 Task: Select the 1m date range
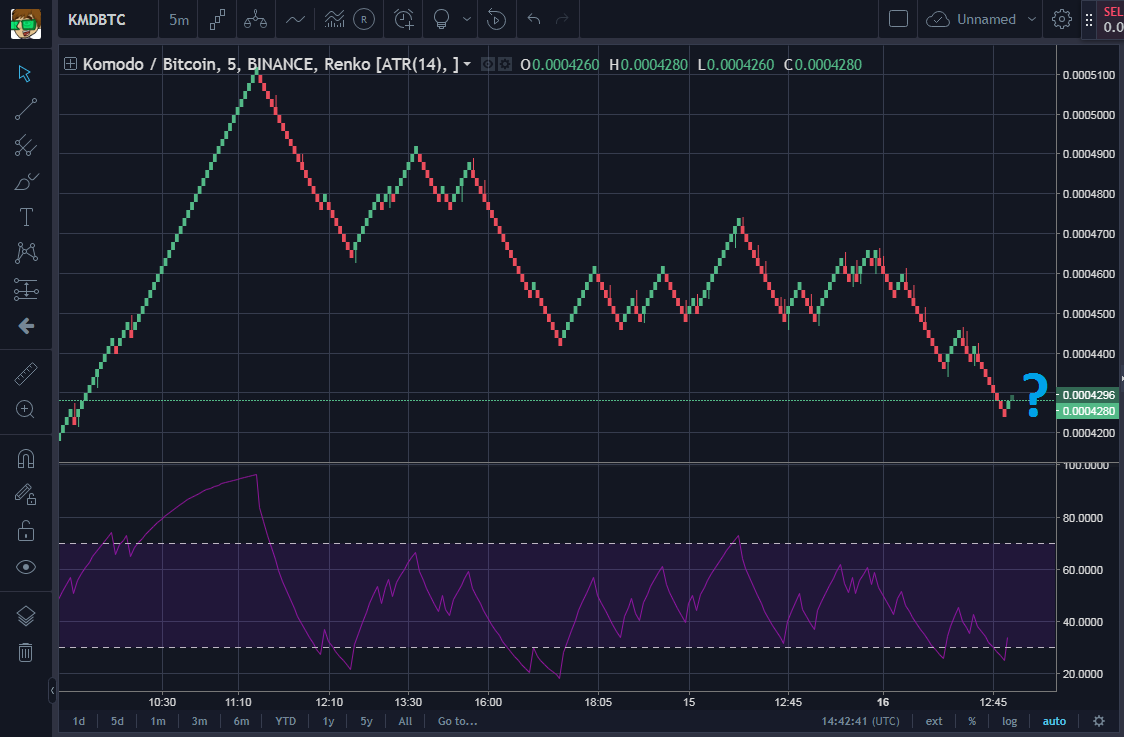coord(158,721)
